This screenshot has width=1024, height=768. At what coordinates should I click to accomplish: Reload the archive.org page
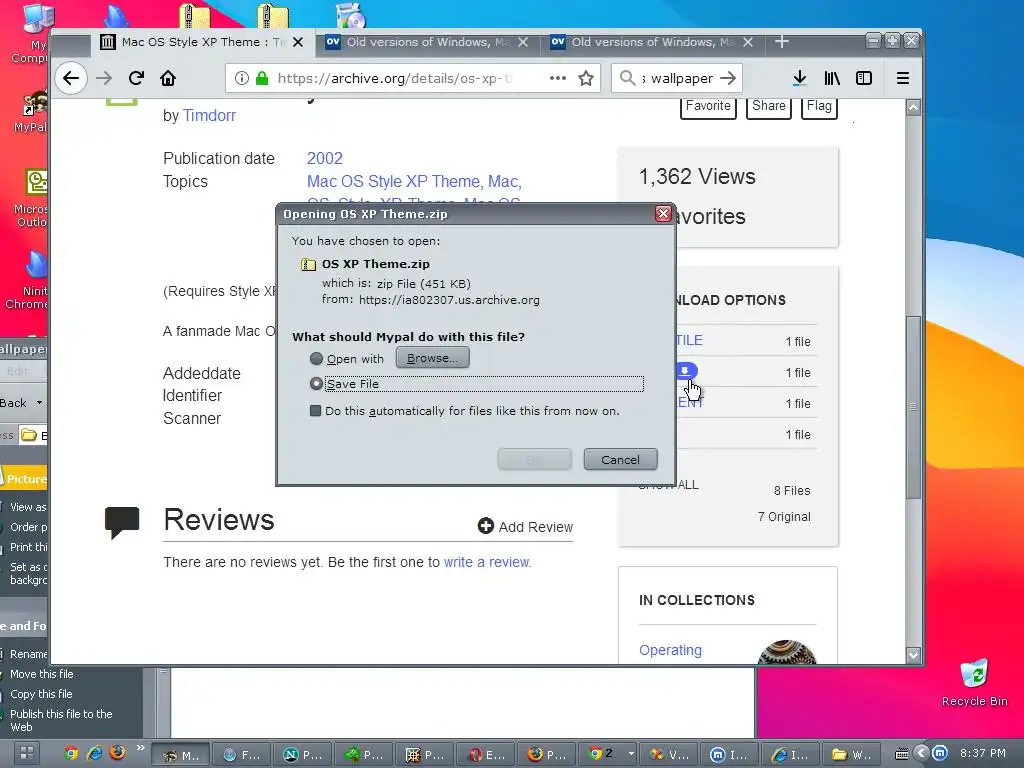coord(136,78)
